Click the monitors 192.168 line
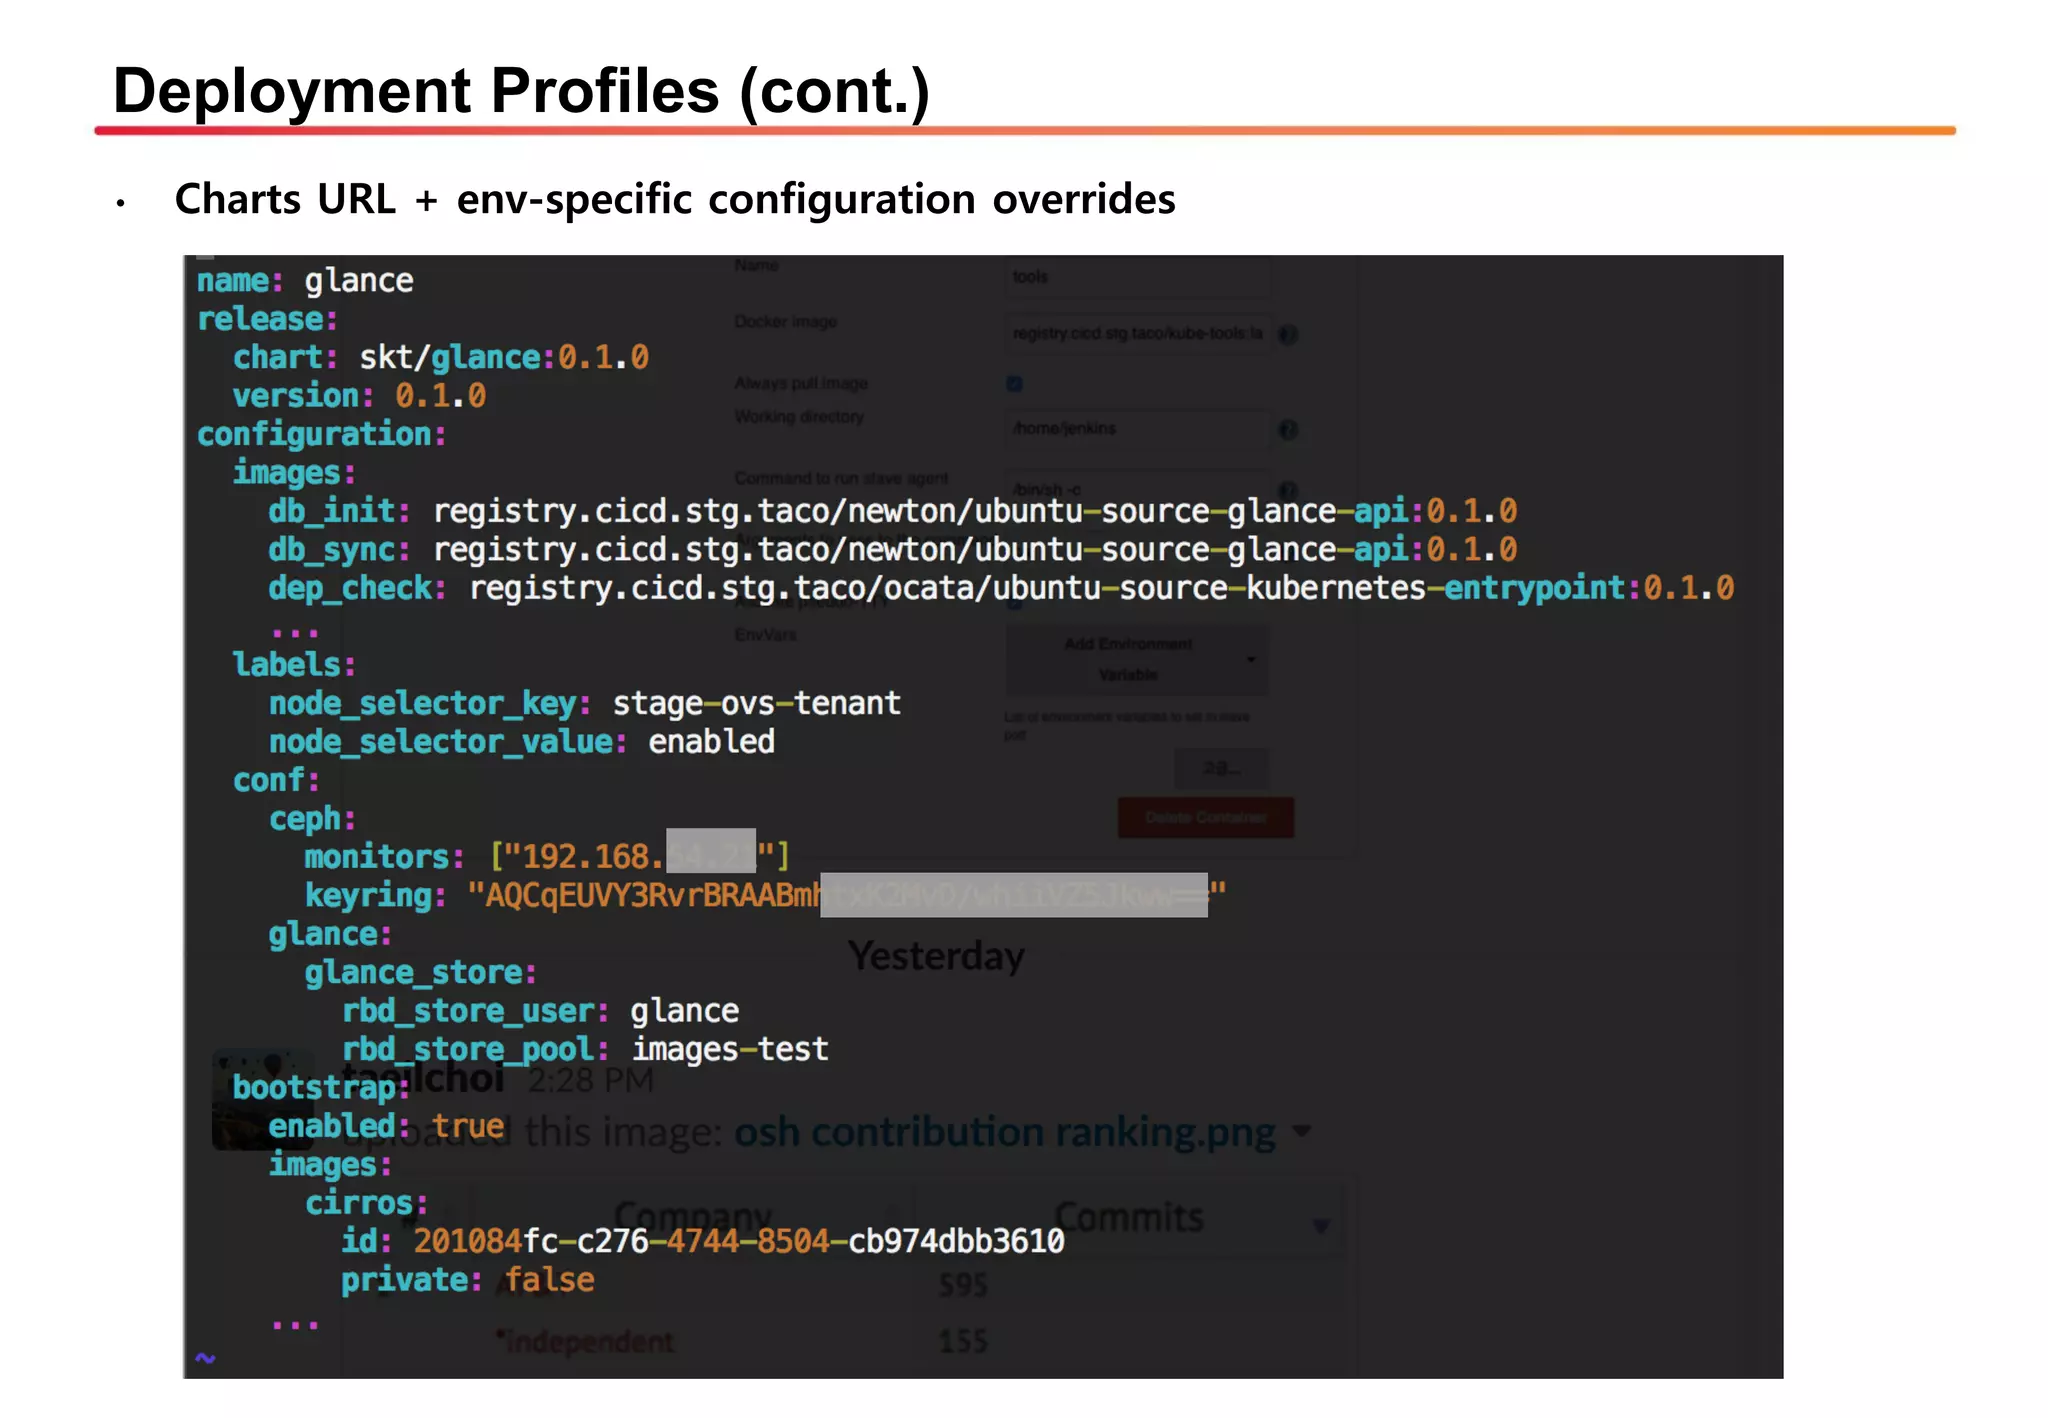 [x=547, y=856]
